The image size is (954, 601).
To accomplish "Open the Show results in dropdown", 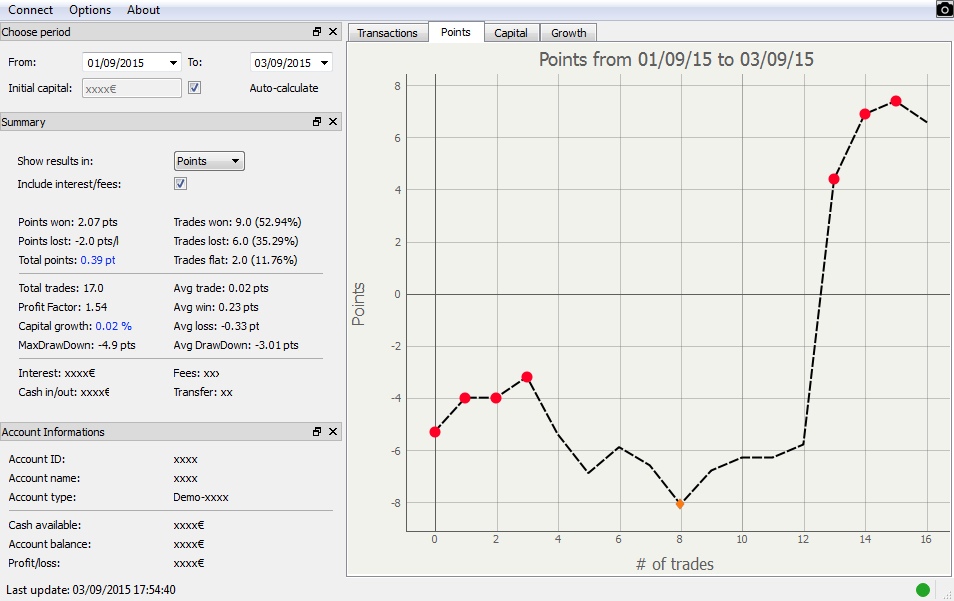I will click(209, 161).
